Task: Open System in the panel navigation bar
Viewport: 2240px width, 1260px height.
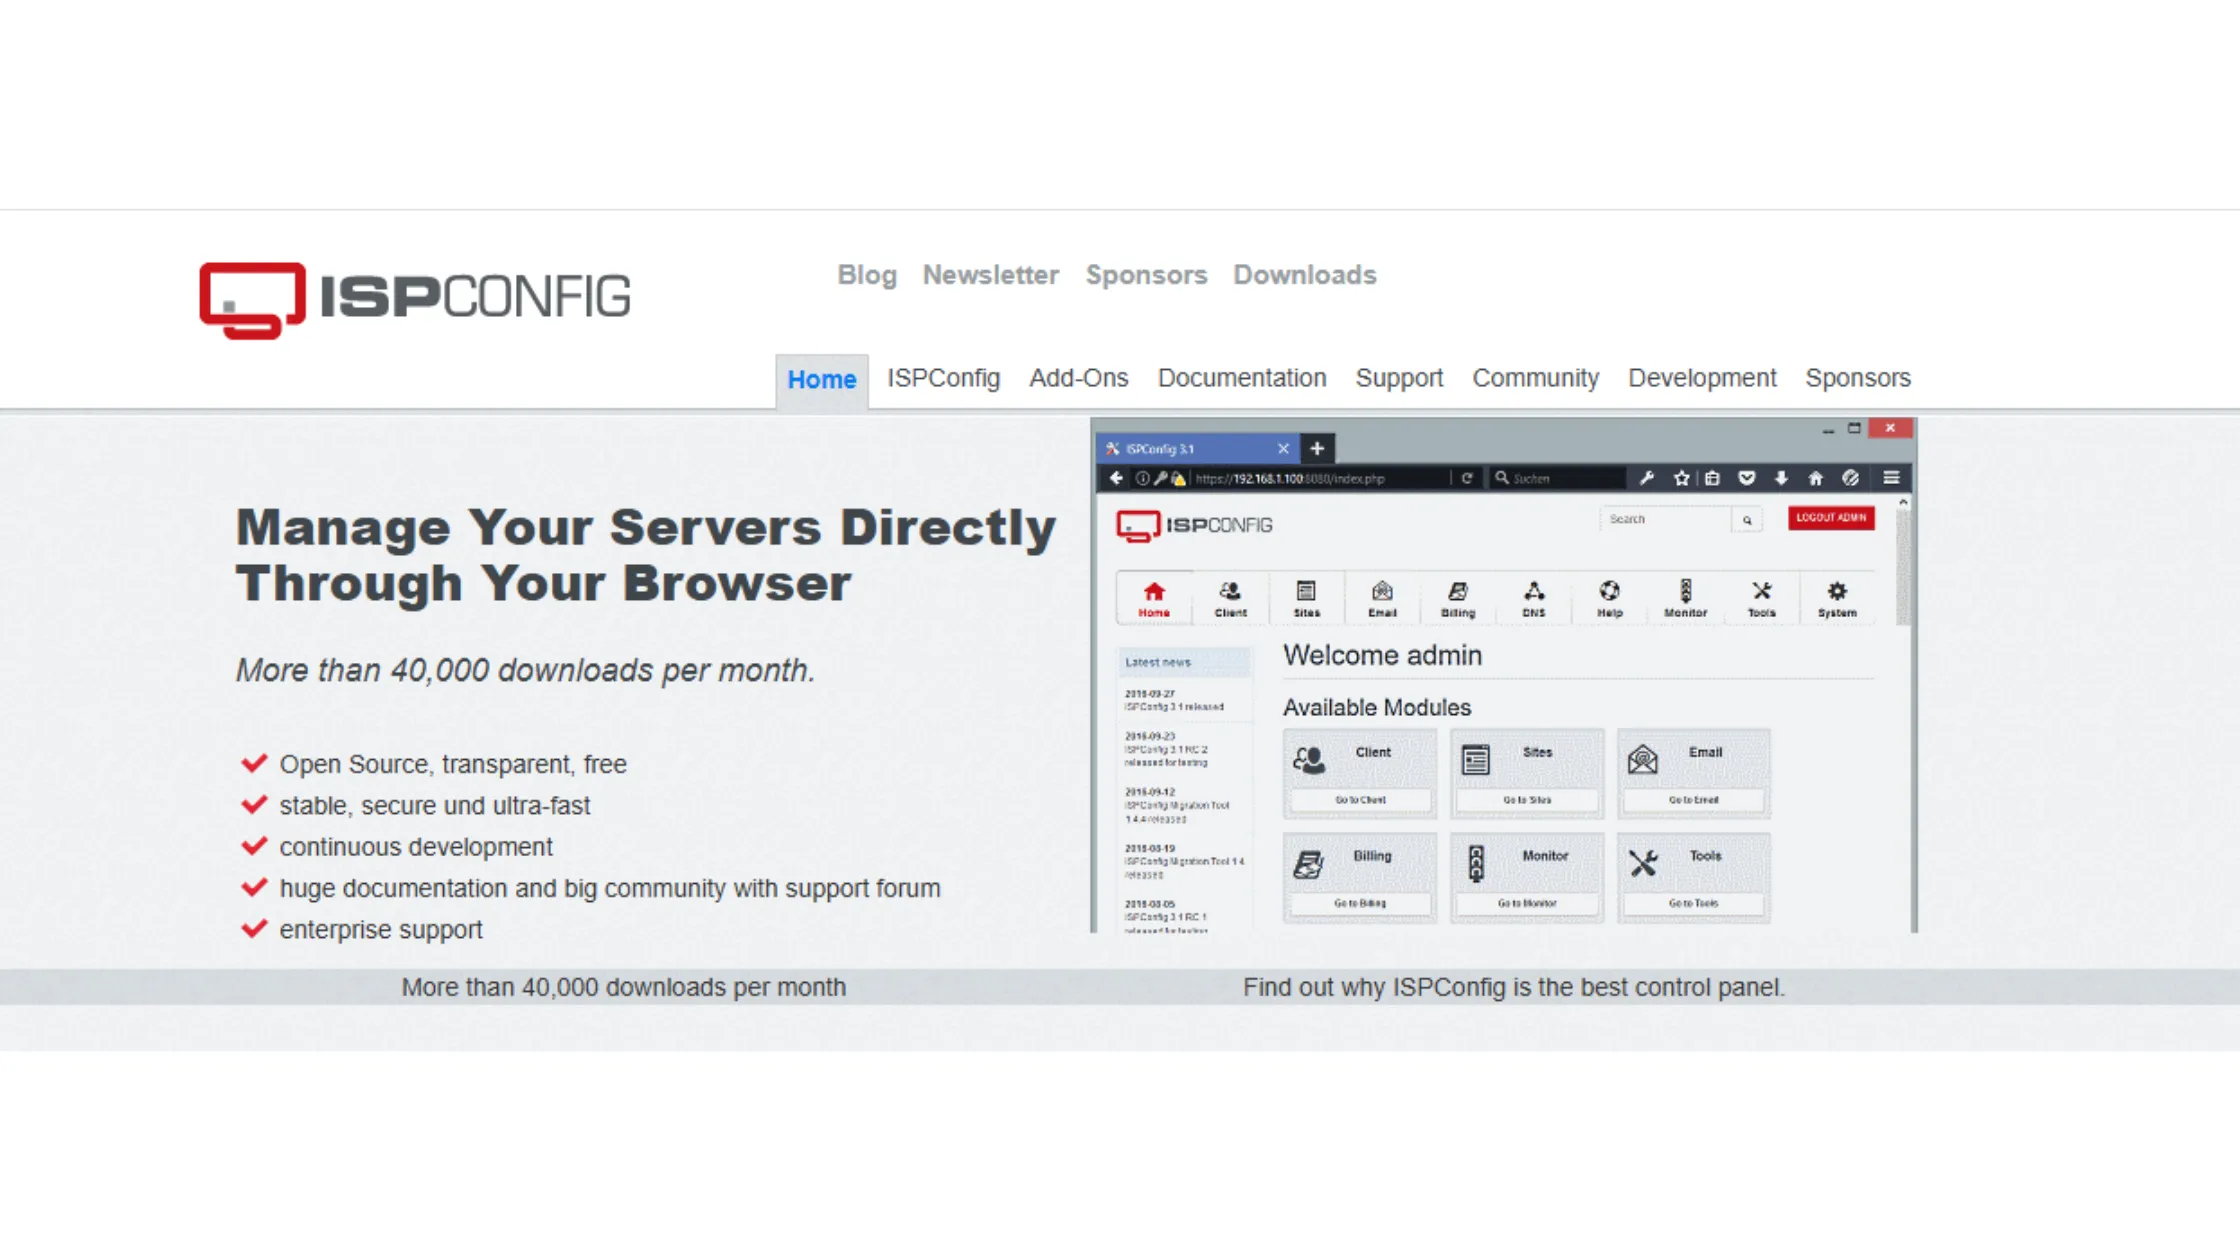Action: click(1838, 599)
